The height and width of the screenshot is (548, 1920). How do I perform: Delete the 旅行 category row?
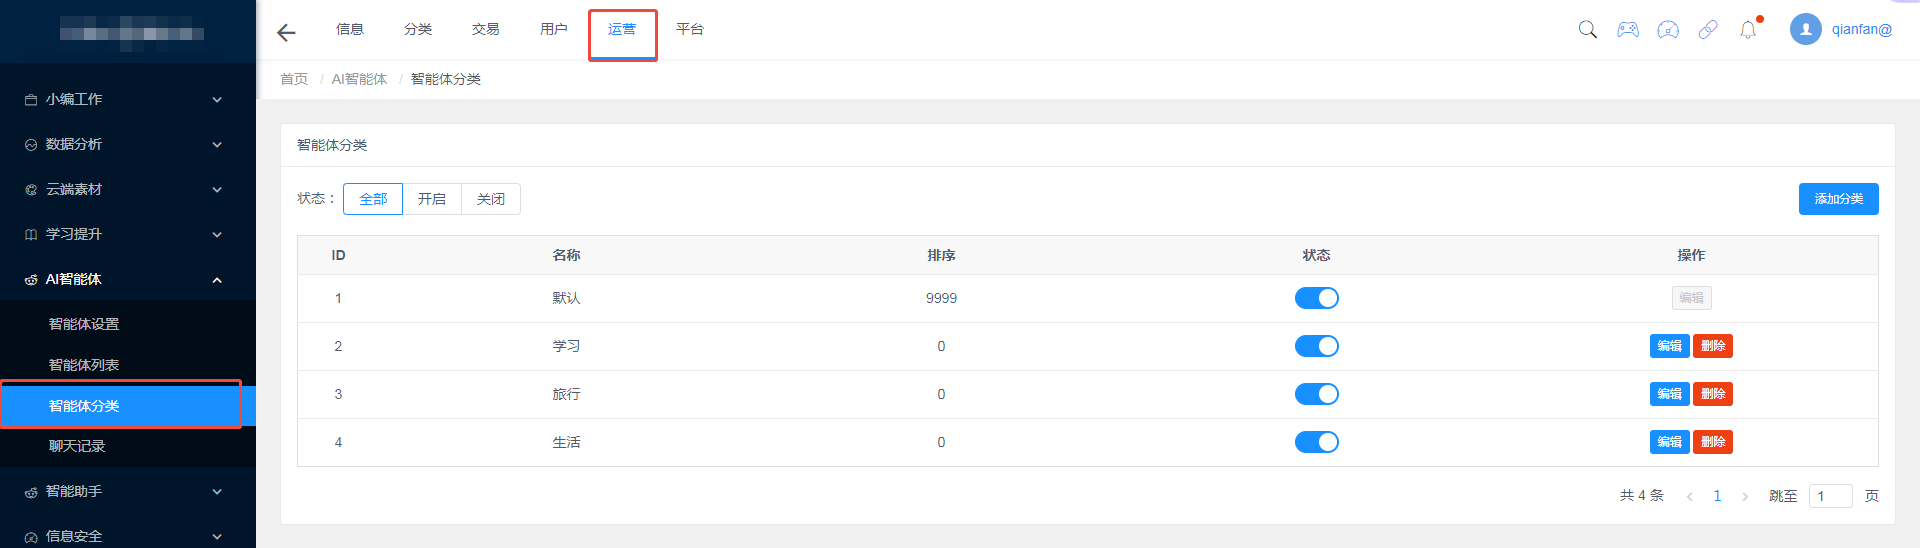(1713, 394)
